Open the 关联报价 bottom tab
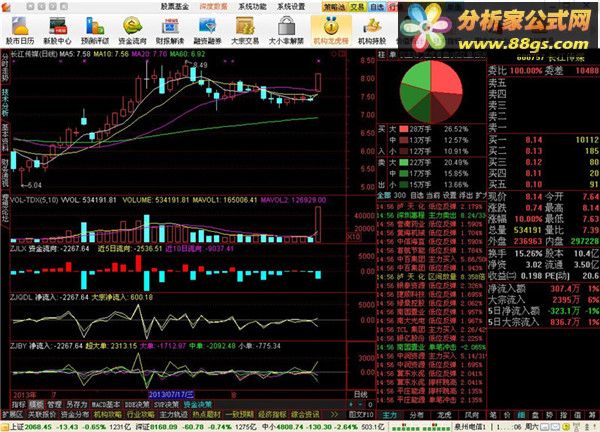Viewport: 600px width, 432px height. [42, 414]
